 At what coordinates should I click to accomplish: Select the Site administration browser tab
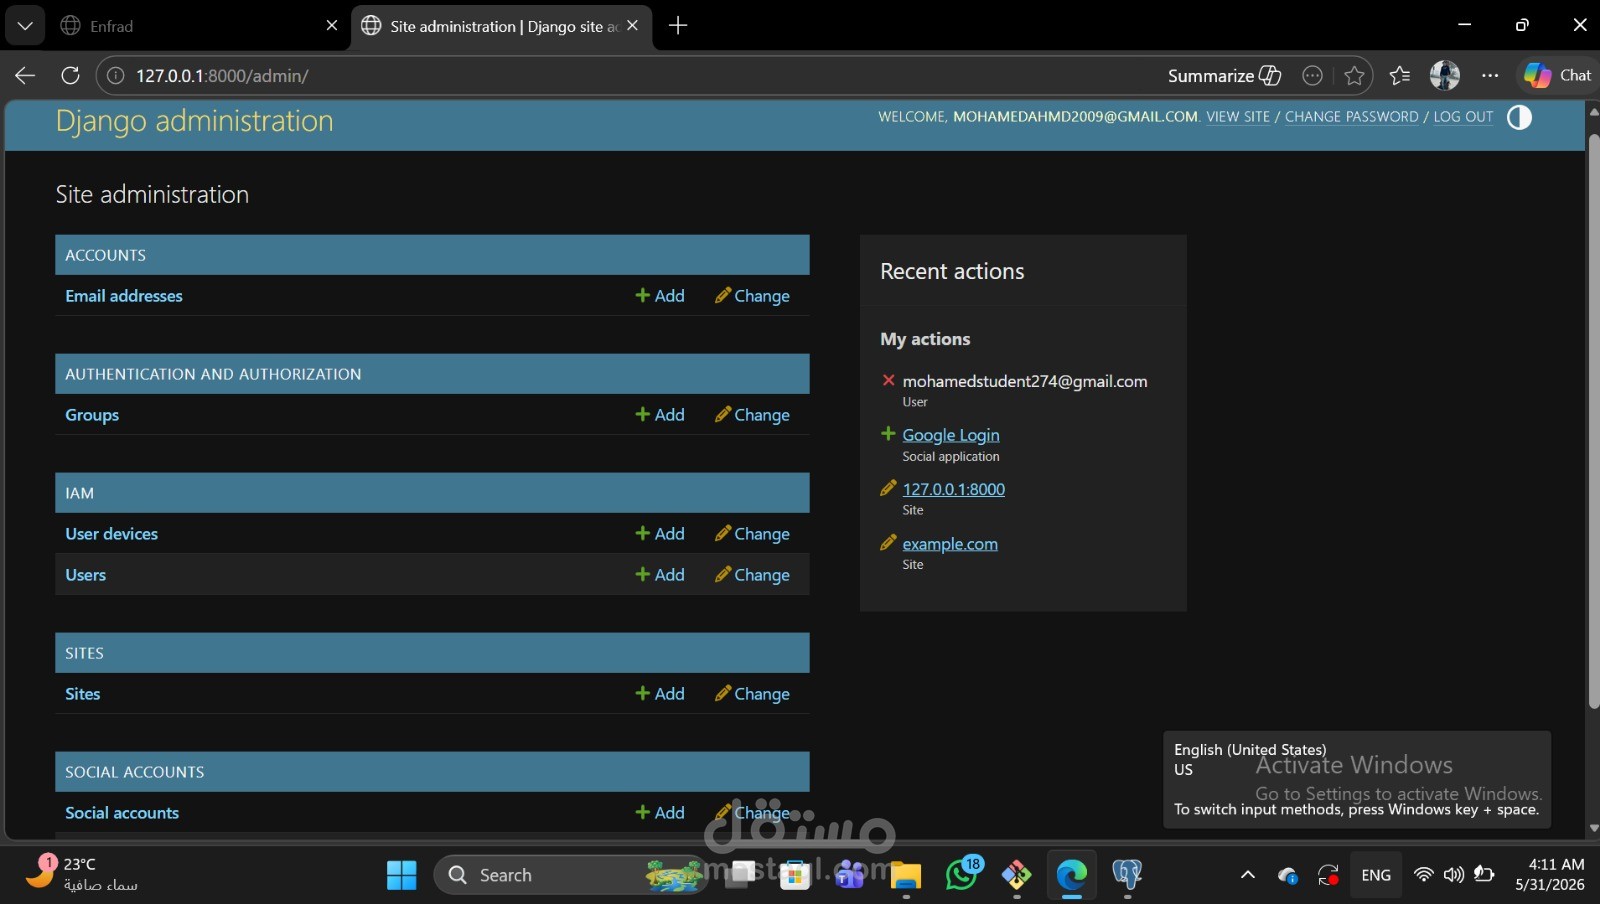click(501, 26)
